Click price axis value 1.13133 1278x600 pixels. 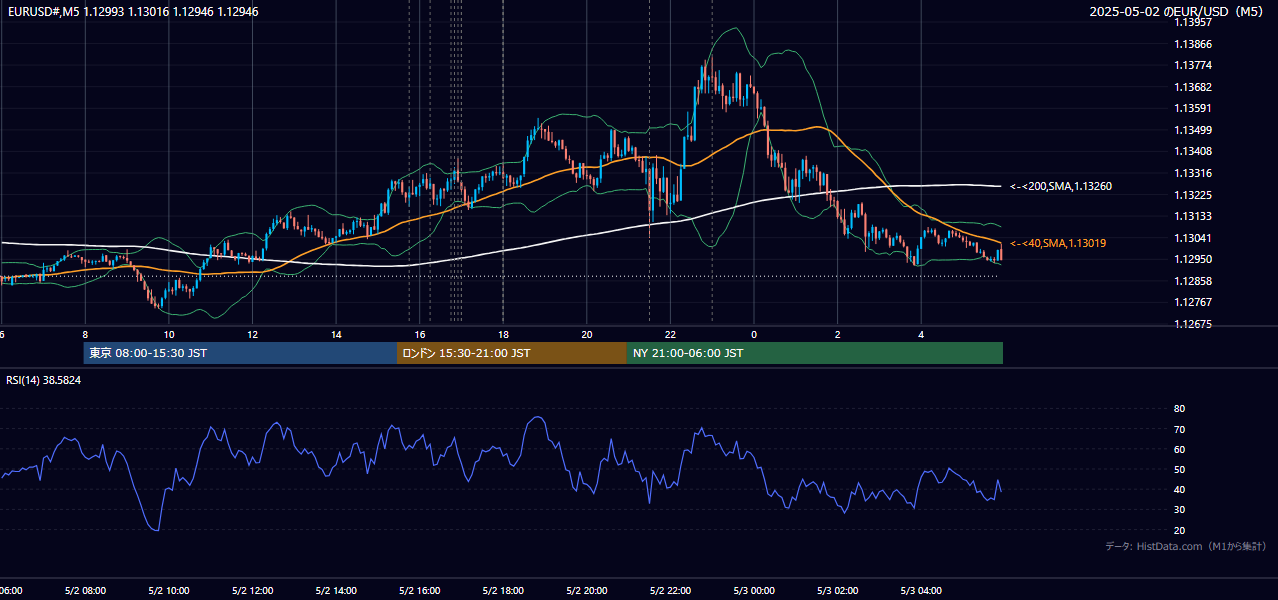pyautogui.click(x=1192, y=216)
